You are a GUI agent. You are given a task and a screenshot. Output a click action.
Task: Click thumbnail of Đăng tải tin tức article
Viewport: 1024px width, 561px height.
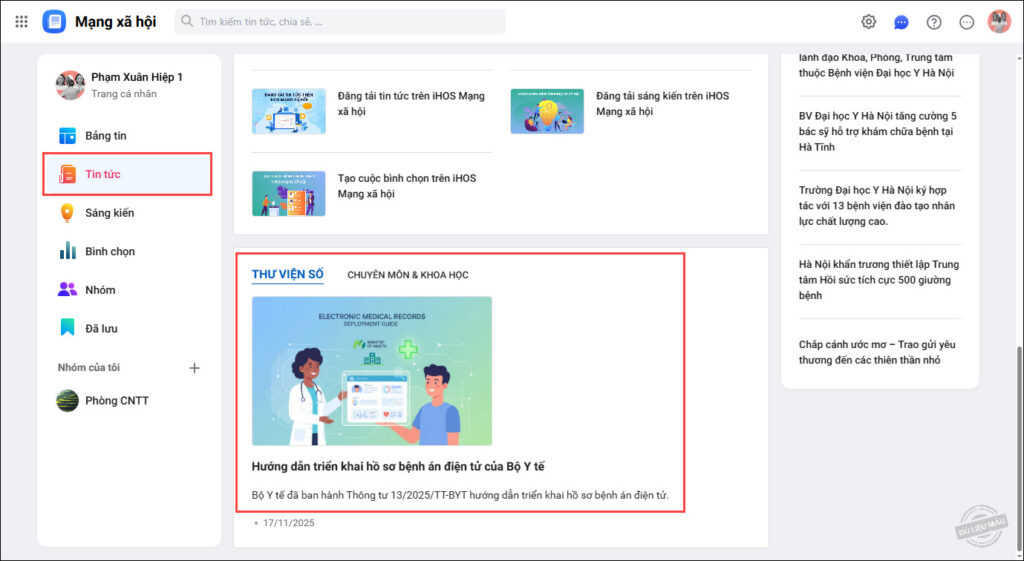click(289, 111)
